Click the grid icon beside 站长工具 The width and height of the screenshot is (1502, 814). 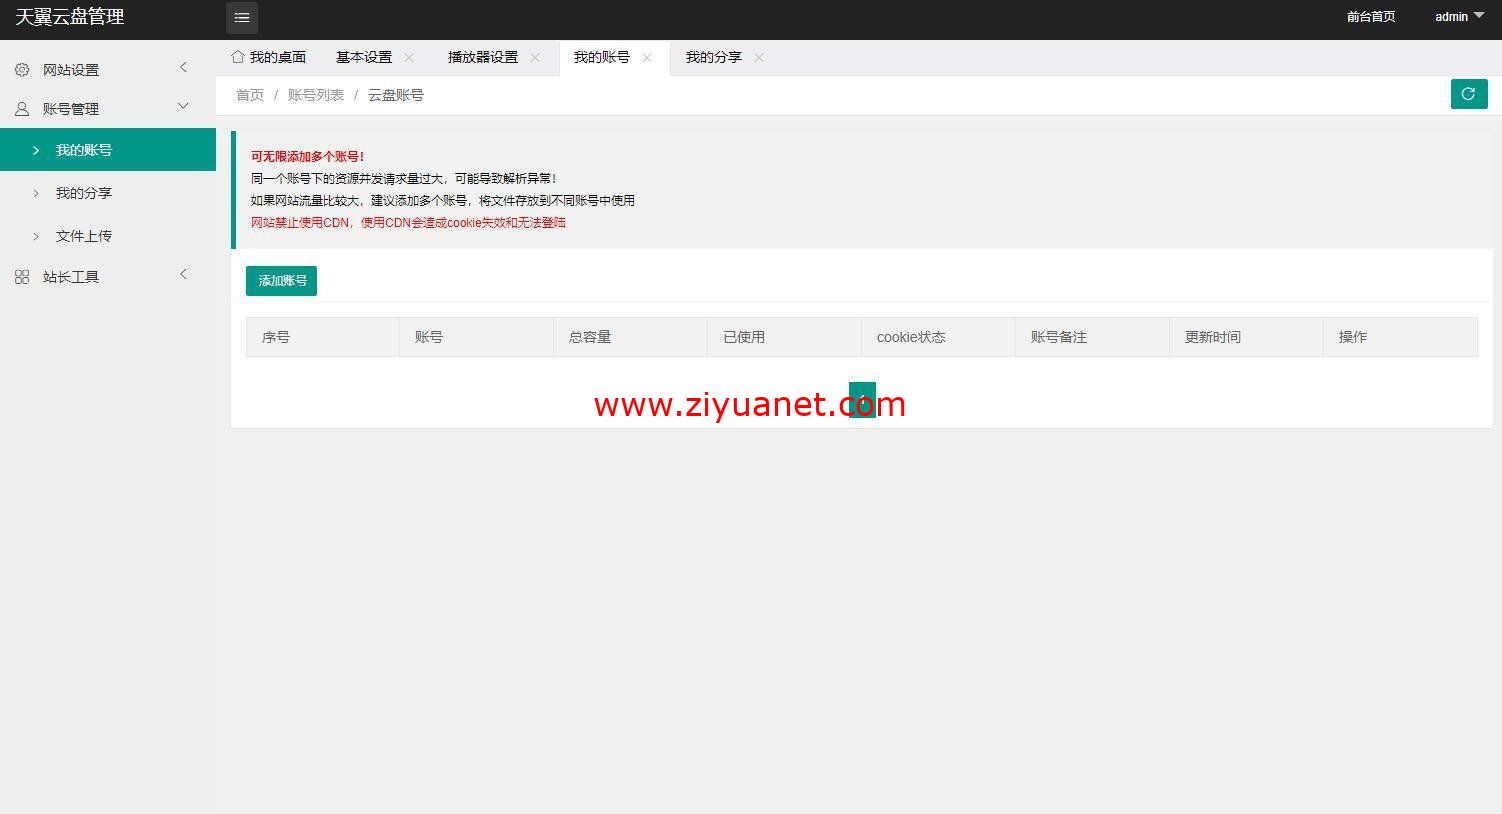point(22,277)
